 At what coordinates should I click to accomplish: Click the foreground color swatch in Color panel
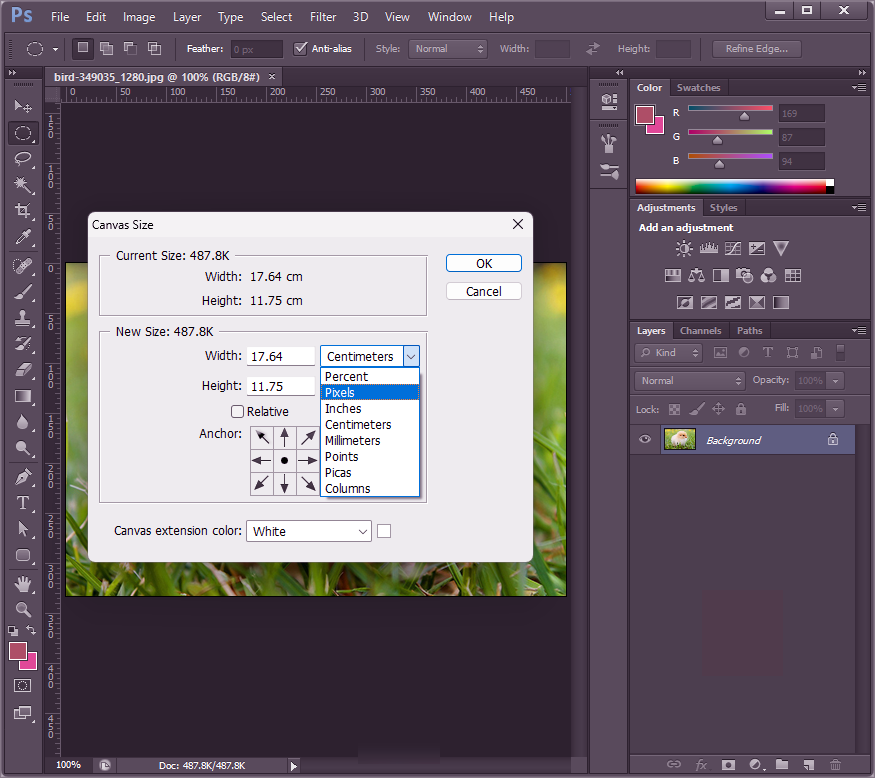[645, 114]
